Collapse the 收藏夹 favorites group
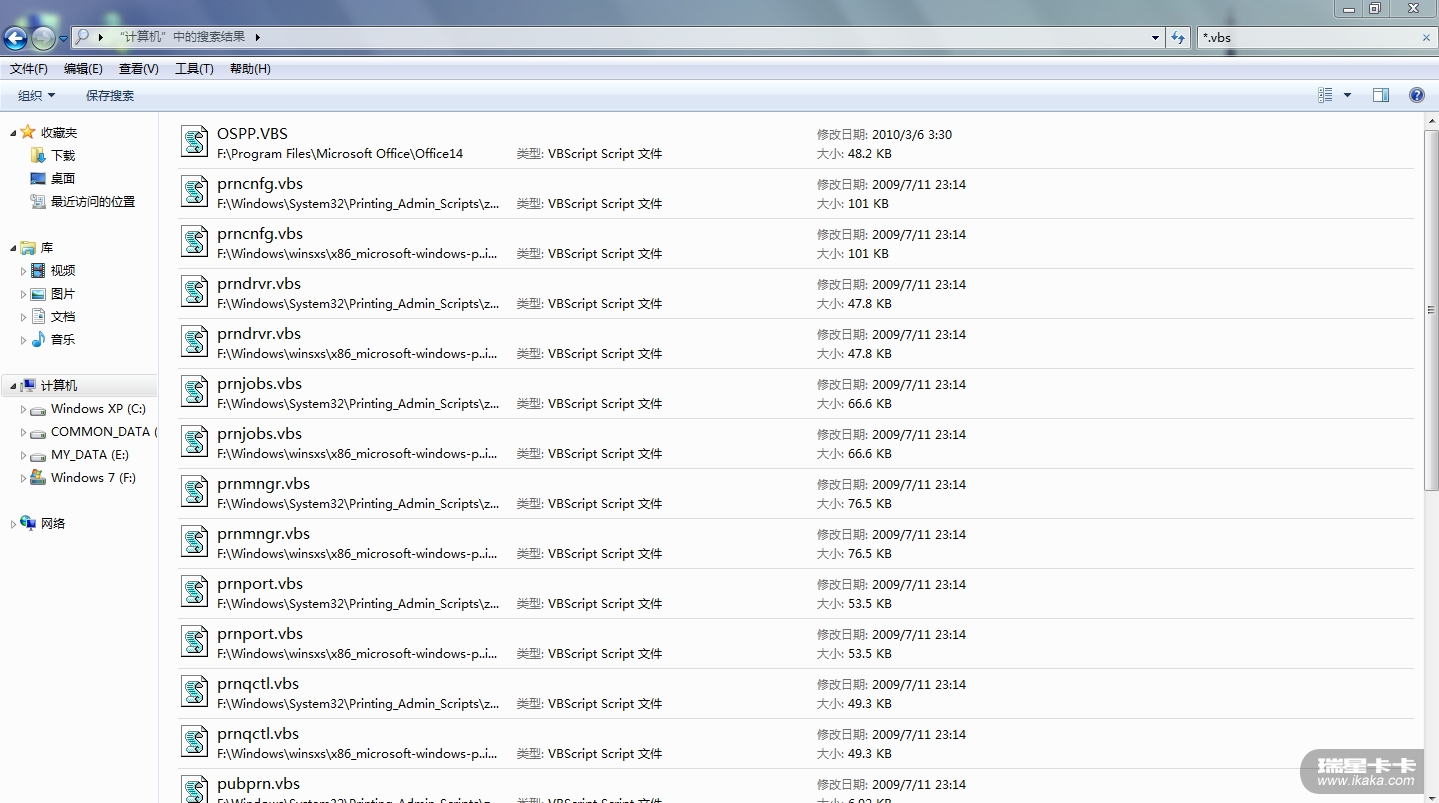Image resolution: width=1439 pixels, height=803 pixels. 13,133
